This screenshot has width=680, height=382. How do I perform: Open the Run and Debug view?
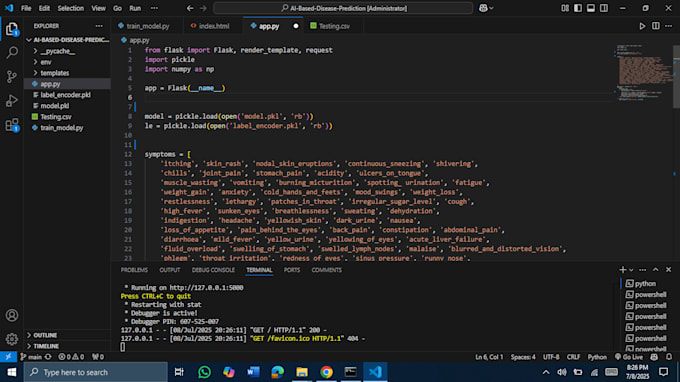point(12,101)
